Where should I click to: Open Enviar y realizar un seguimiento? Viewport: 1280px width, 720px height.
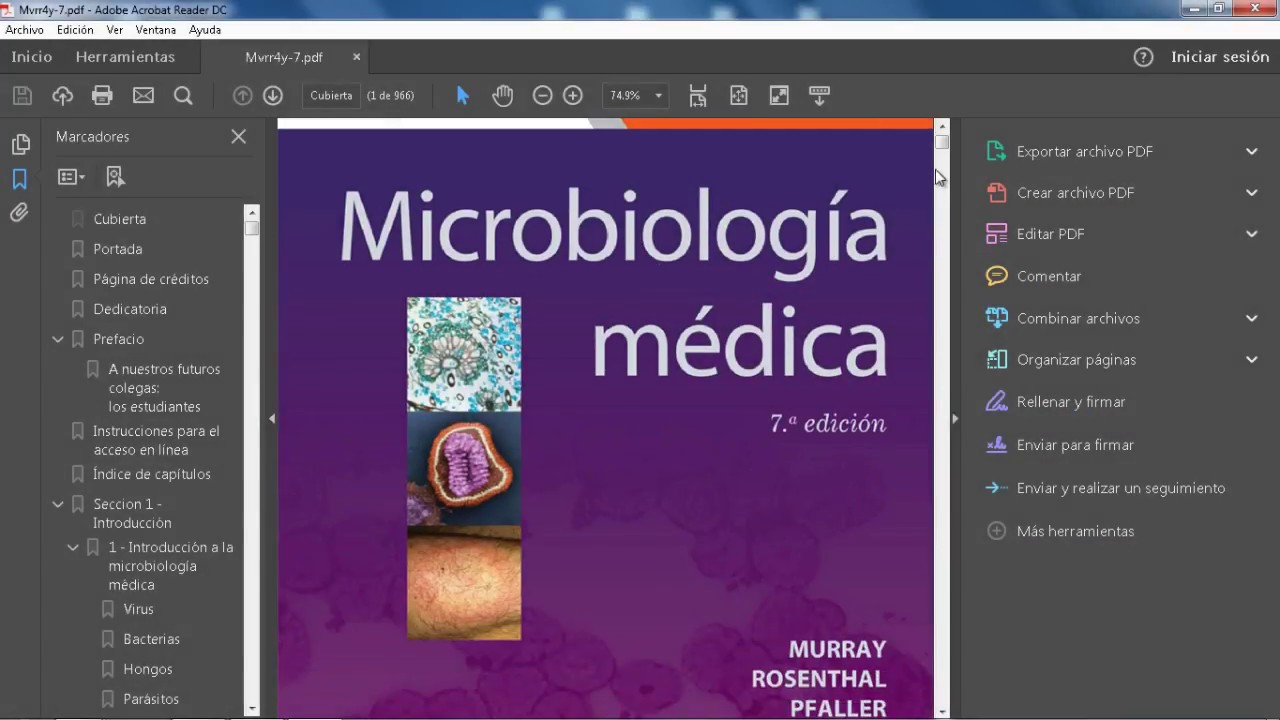(1120, 488)
